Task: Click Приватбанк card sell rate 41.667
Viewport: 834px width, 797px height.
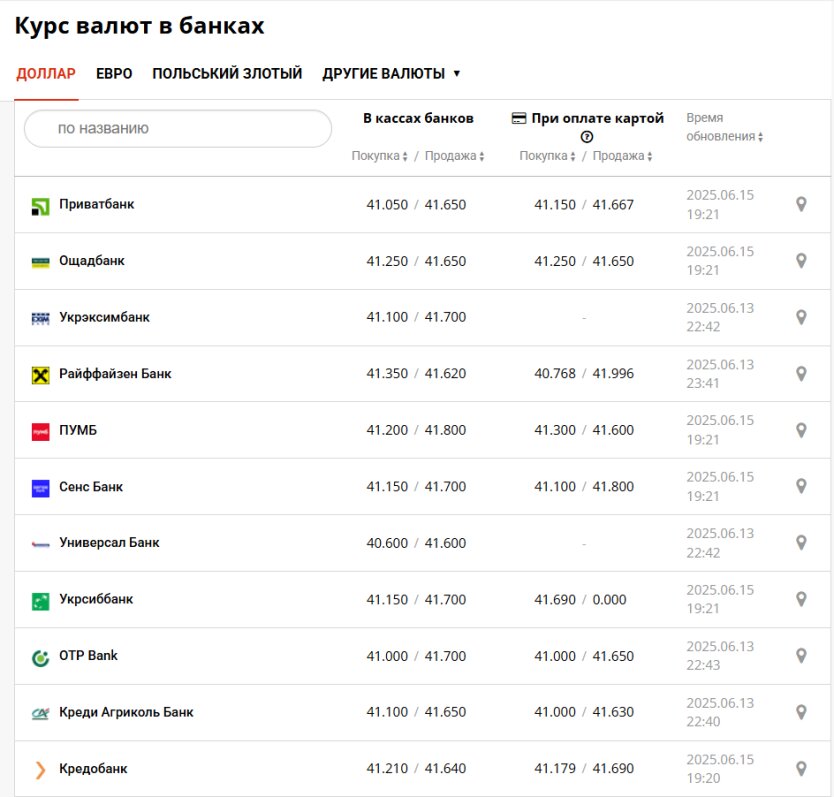Action: tap(613, 205)
